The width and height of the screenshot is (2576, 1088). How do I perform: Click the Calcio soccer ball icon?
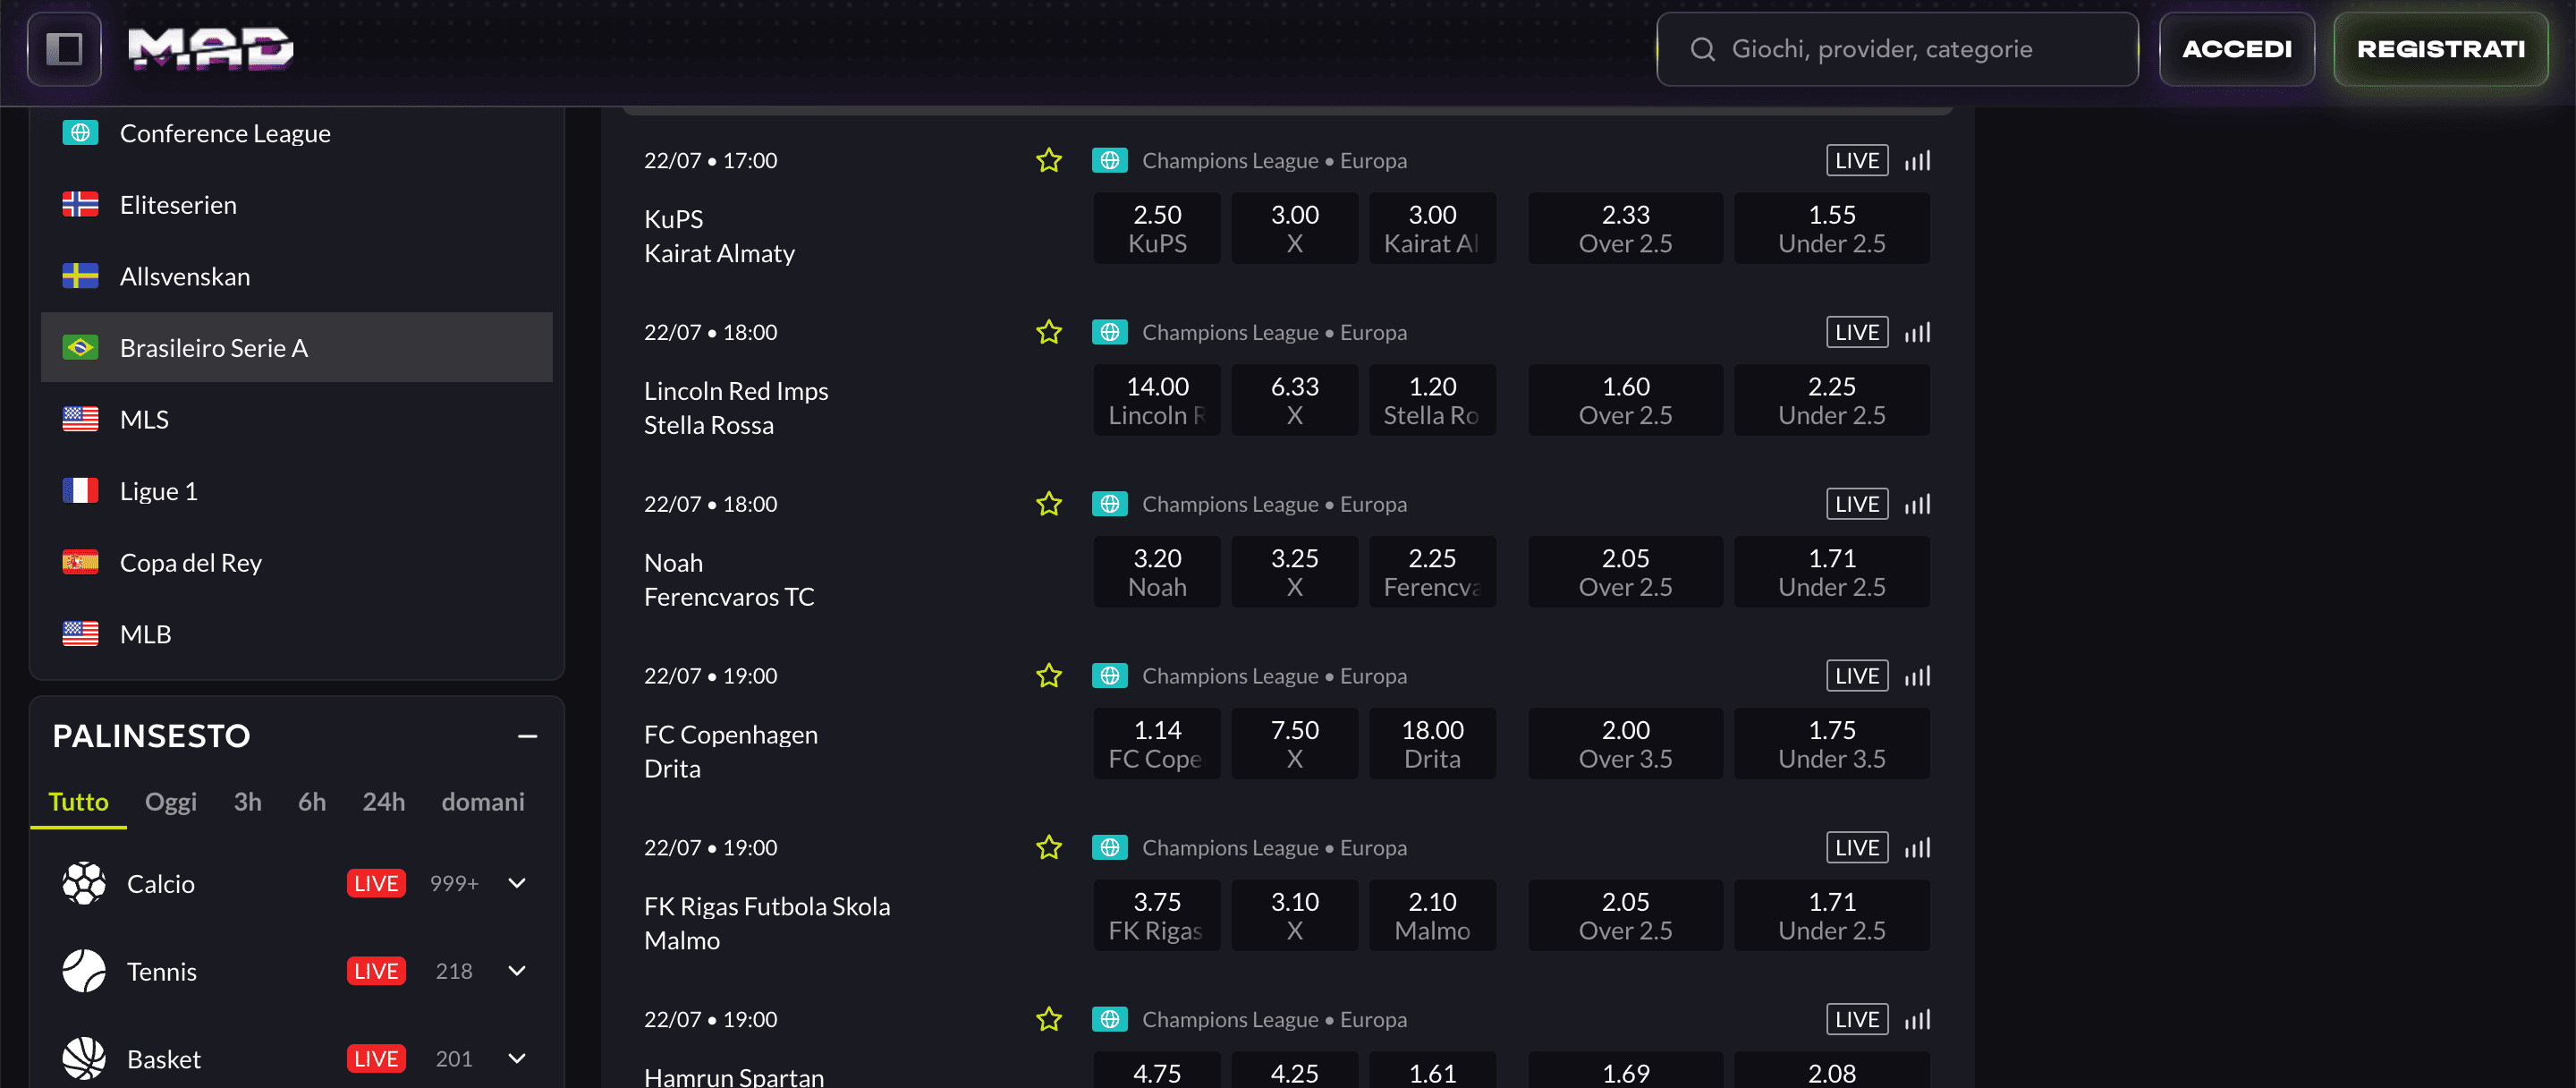tap(84, 883)
